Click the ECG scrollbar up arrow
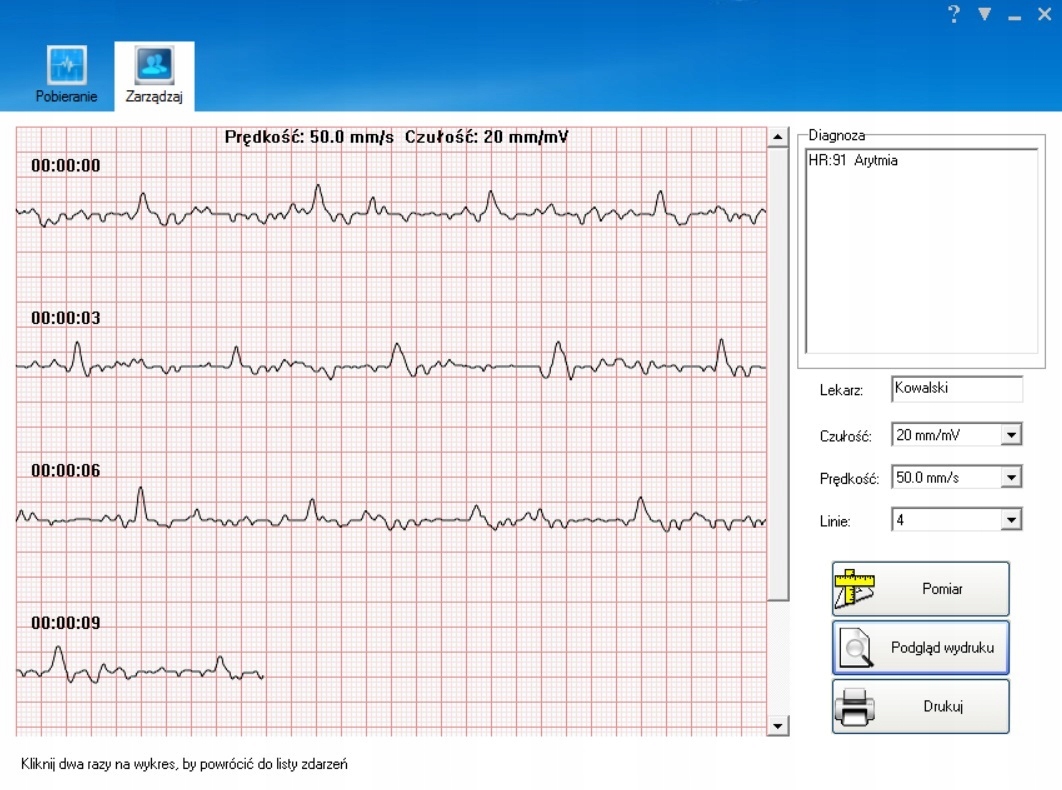1062x790 pixels. pos(778,137)
